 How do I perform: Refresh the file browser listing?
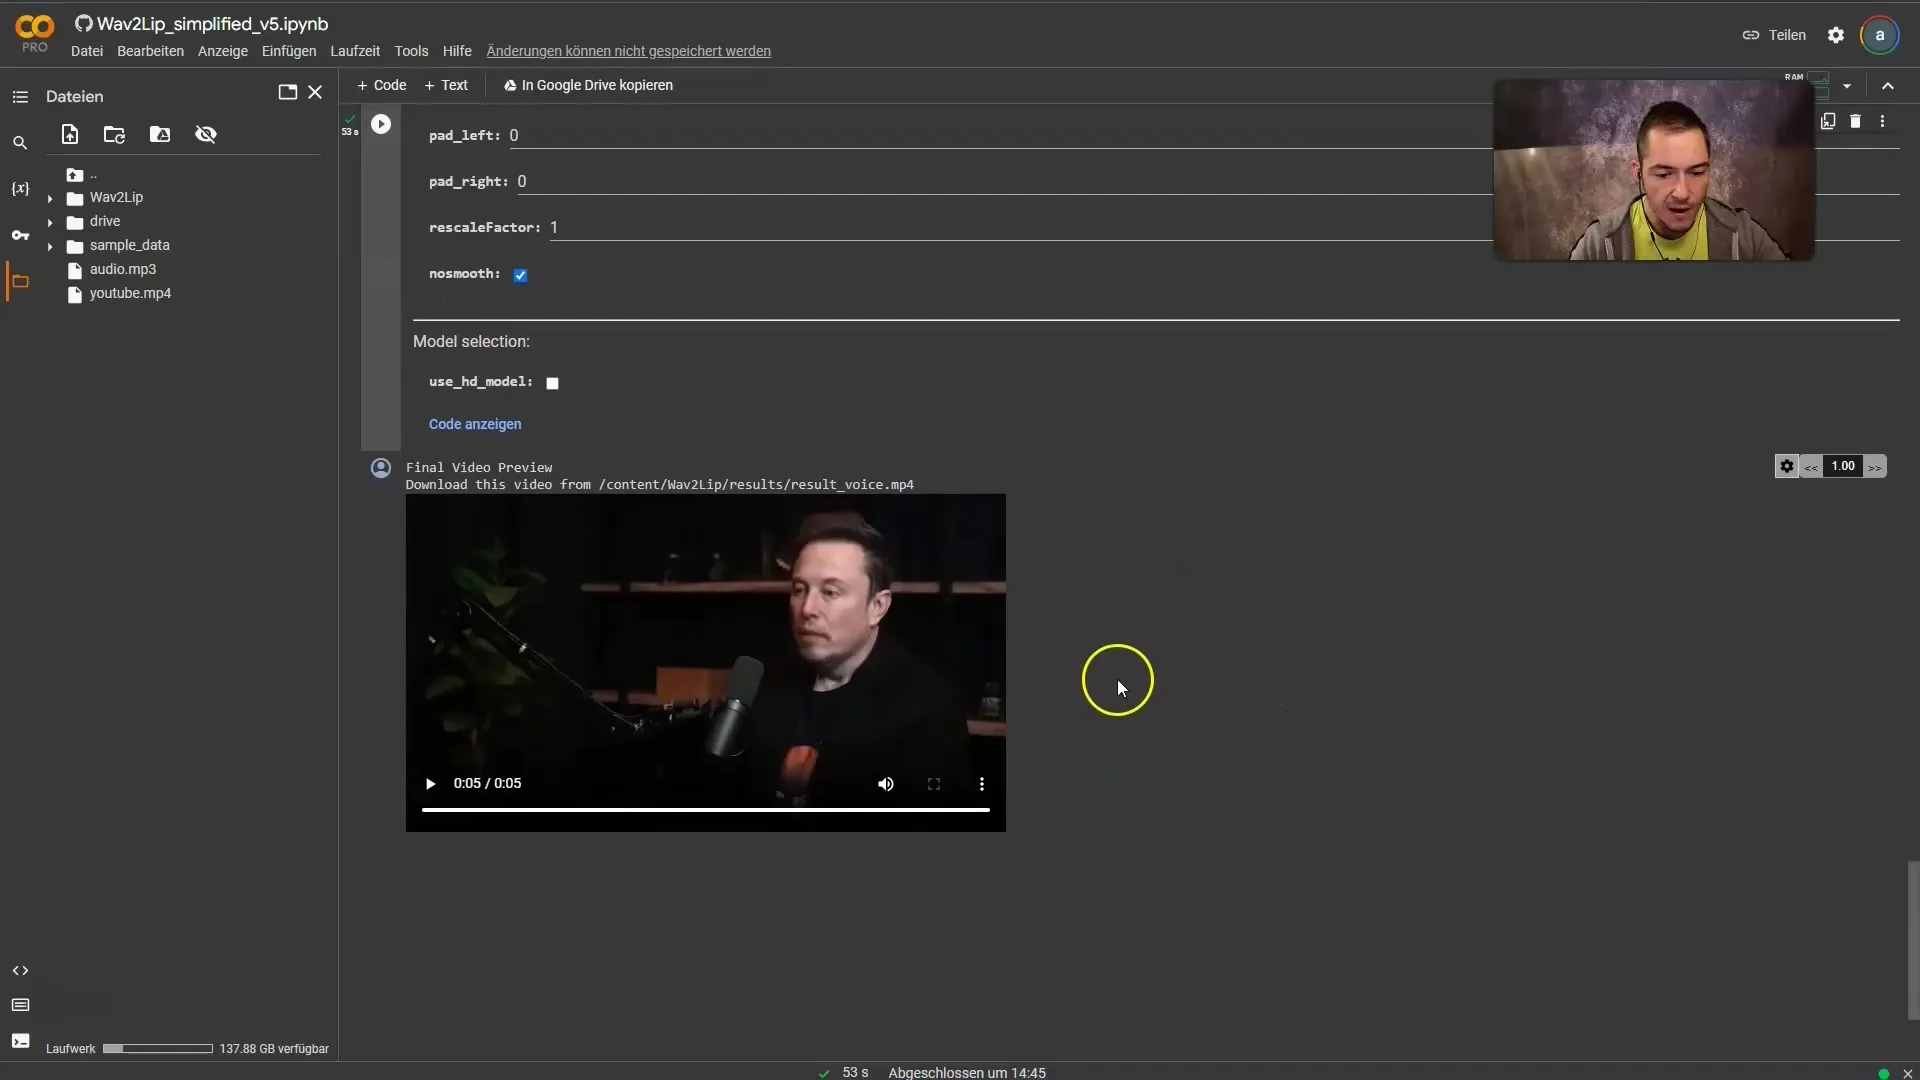(x=114, y=134)
